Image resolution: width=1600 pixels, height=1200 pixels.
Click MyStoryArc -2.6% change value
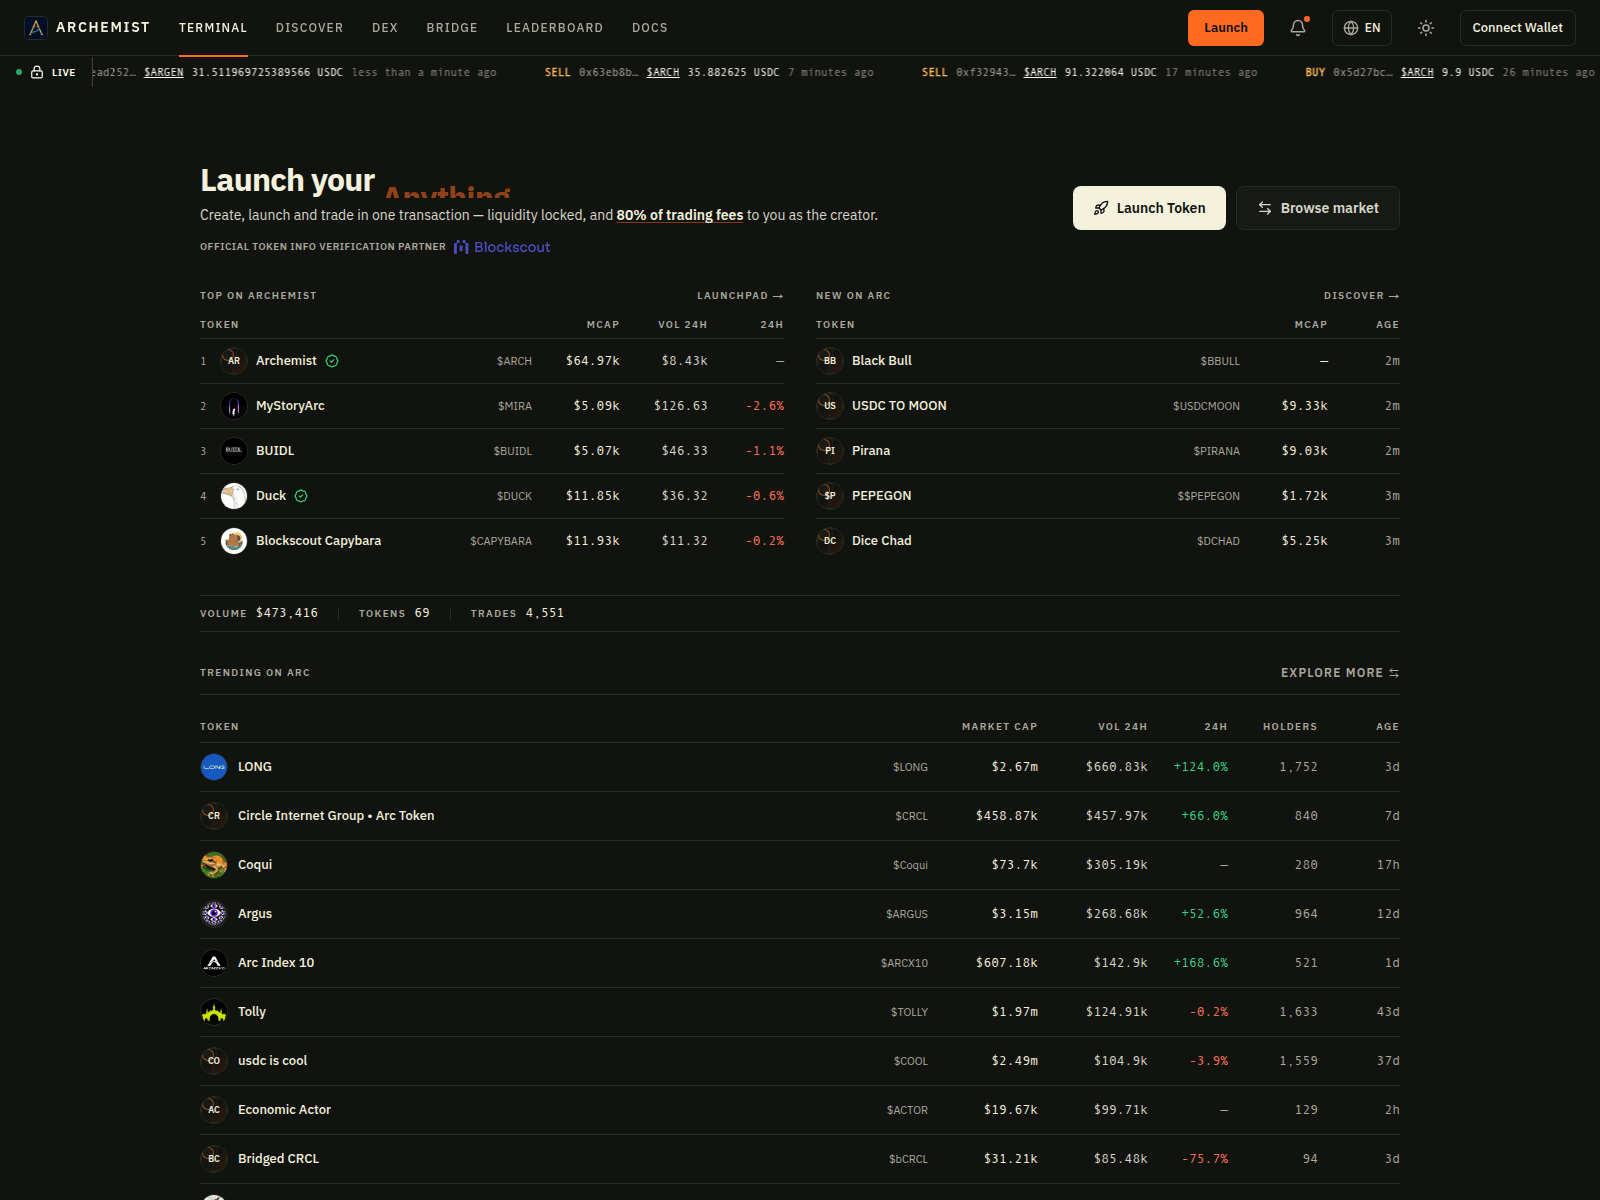[x=765, y=406]
